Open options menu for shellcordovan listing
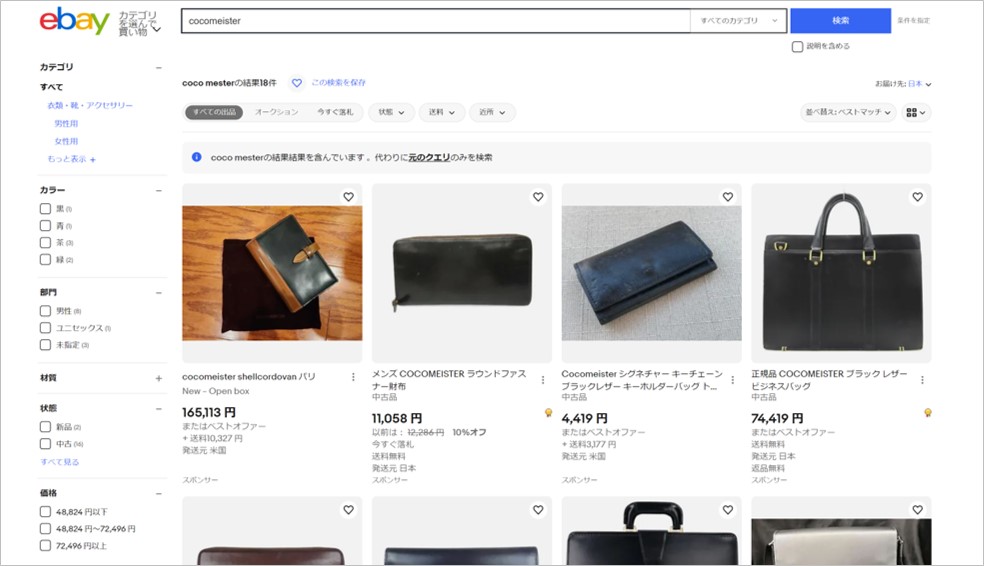This screenshot has width=984, height=566. coord(353,377)
